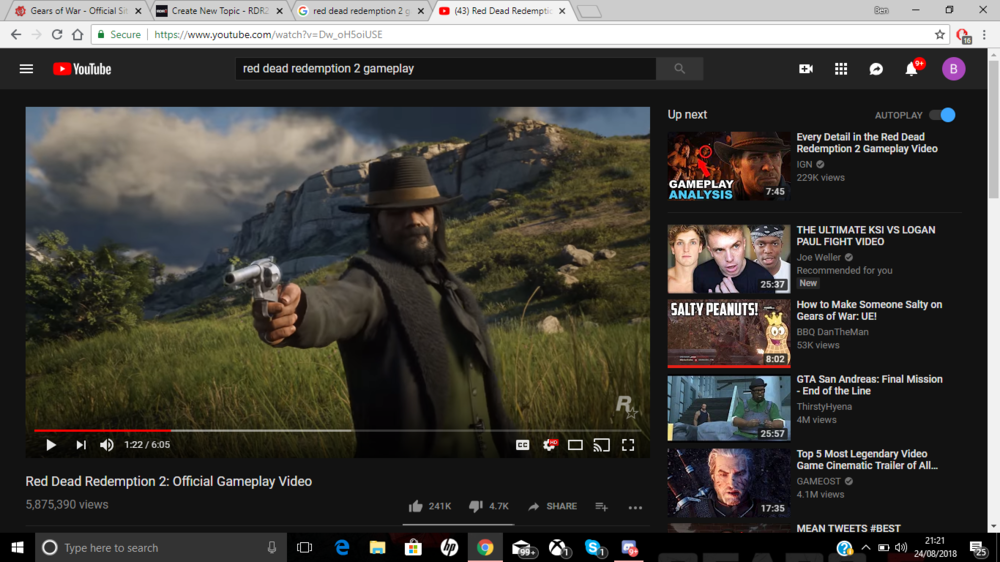This screenshot has width=1000, height=562.
Task: Click the SHARE button below the video
Action: click(x=552, y=507)
